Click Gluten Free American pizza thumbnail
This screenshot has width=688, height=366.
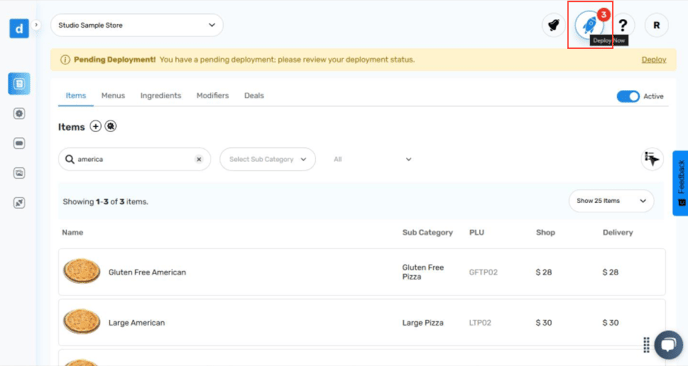pyautogui.click(x=82, y=271)
